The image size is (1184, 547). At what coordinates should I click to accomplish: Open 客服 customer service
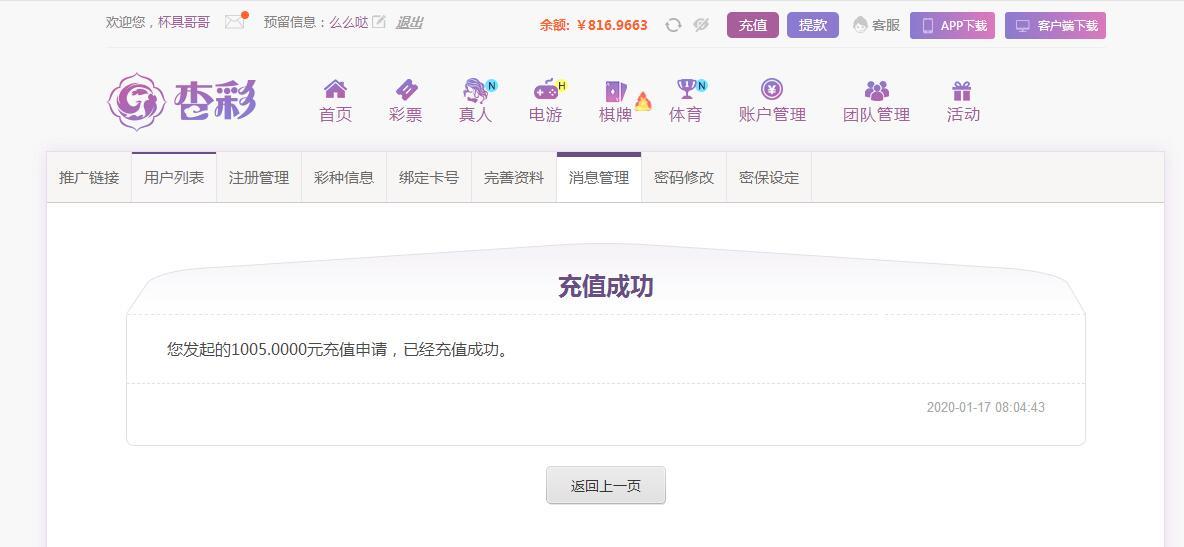pyautogui.click(x=877, y=25)
